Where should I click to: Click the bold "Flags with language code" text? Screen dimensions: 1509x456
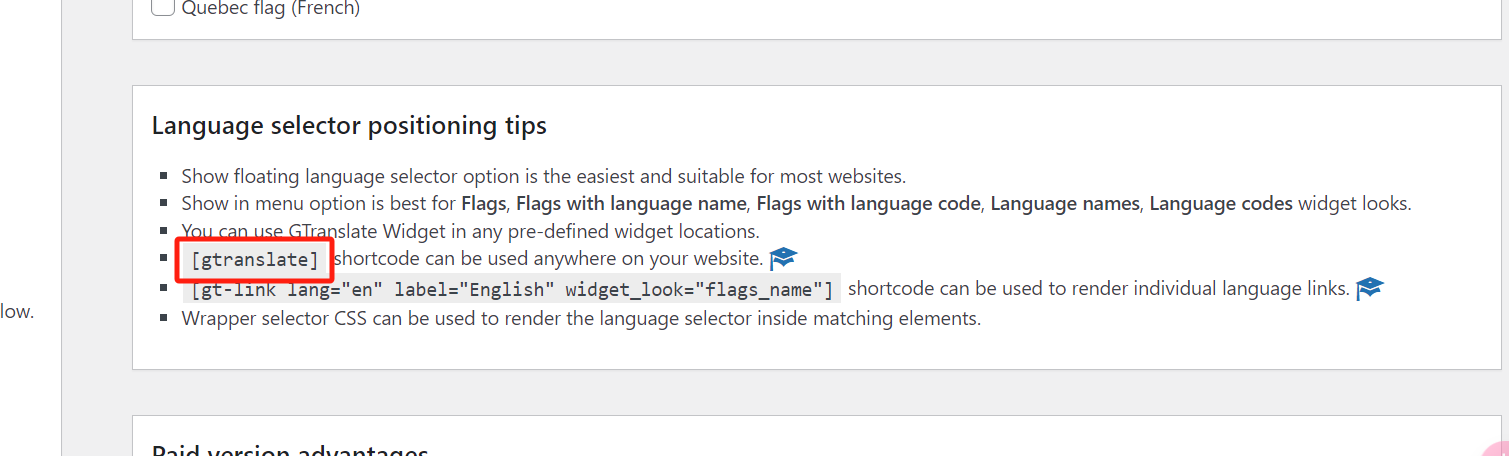[868, 204]
